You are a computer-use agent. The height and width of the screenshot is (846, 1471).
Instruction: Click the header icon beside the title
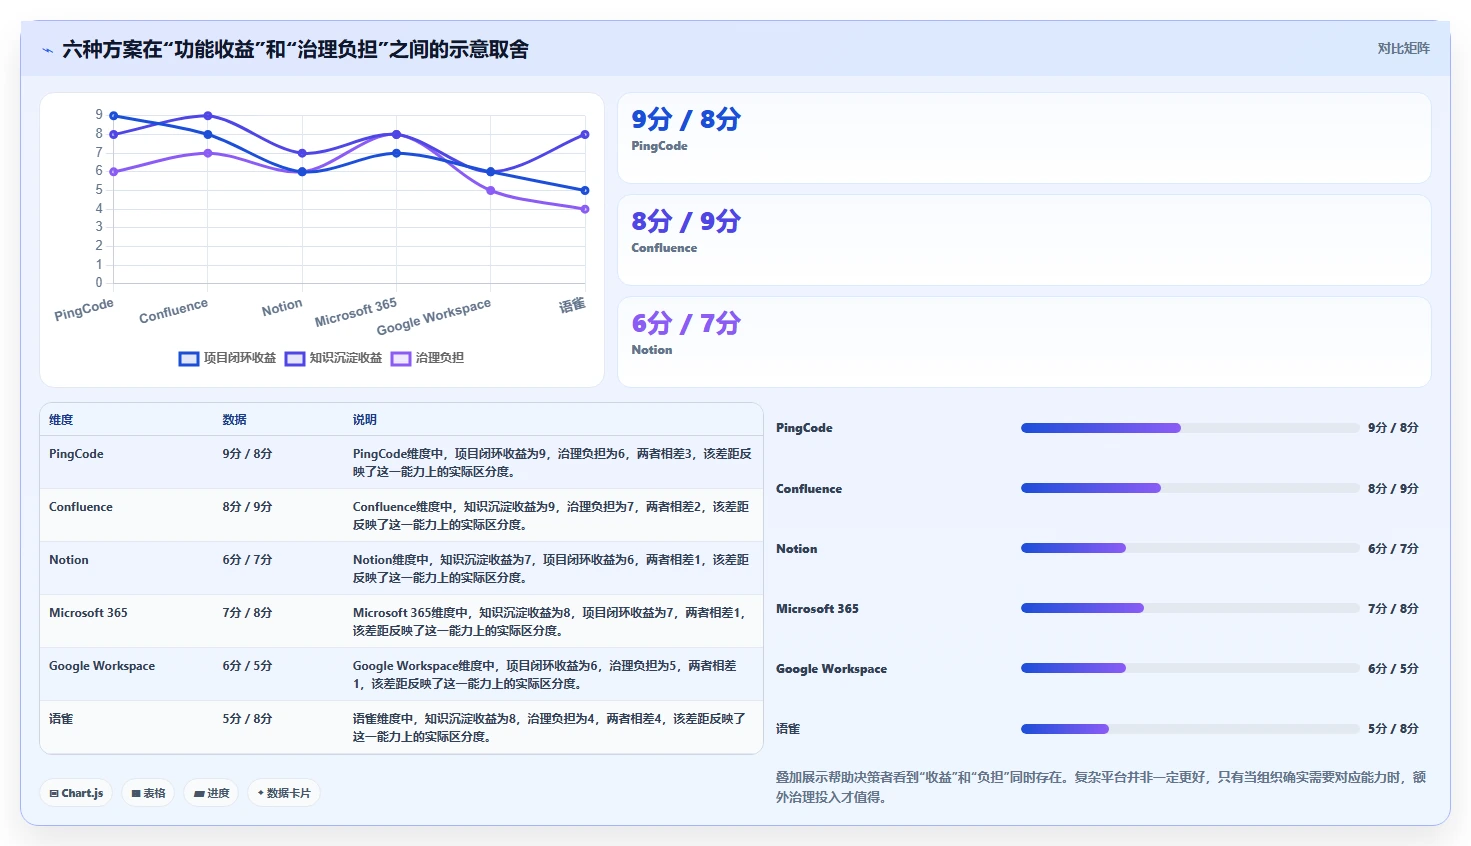tap(47, 49)
